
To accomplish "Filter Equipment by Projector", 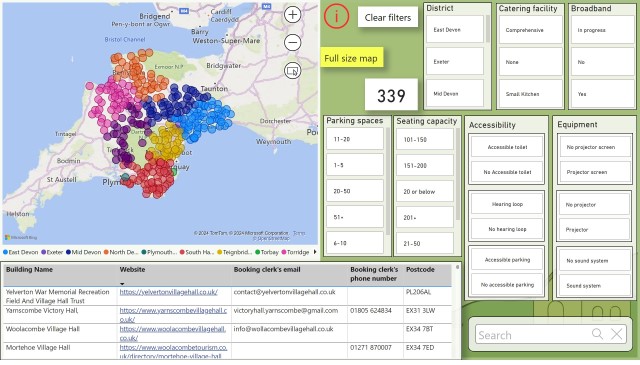I will tap(595, 229).
